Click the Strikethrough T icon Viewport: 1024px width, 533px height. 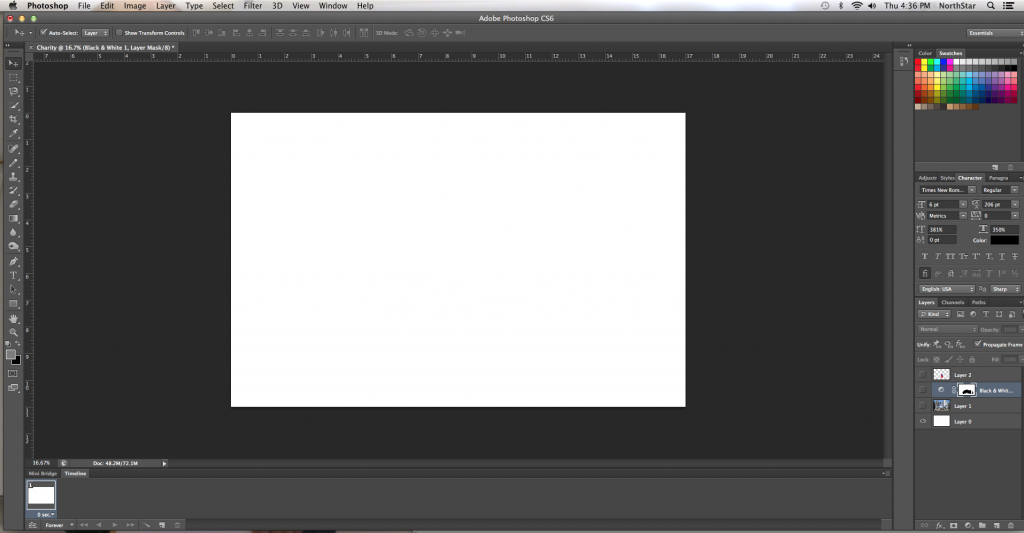tap(1014, 256)
